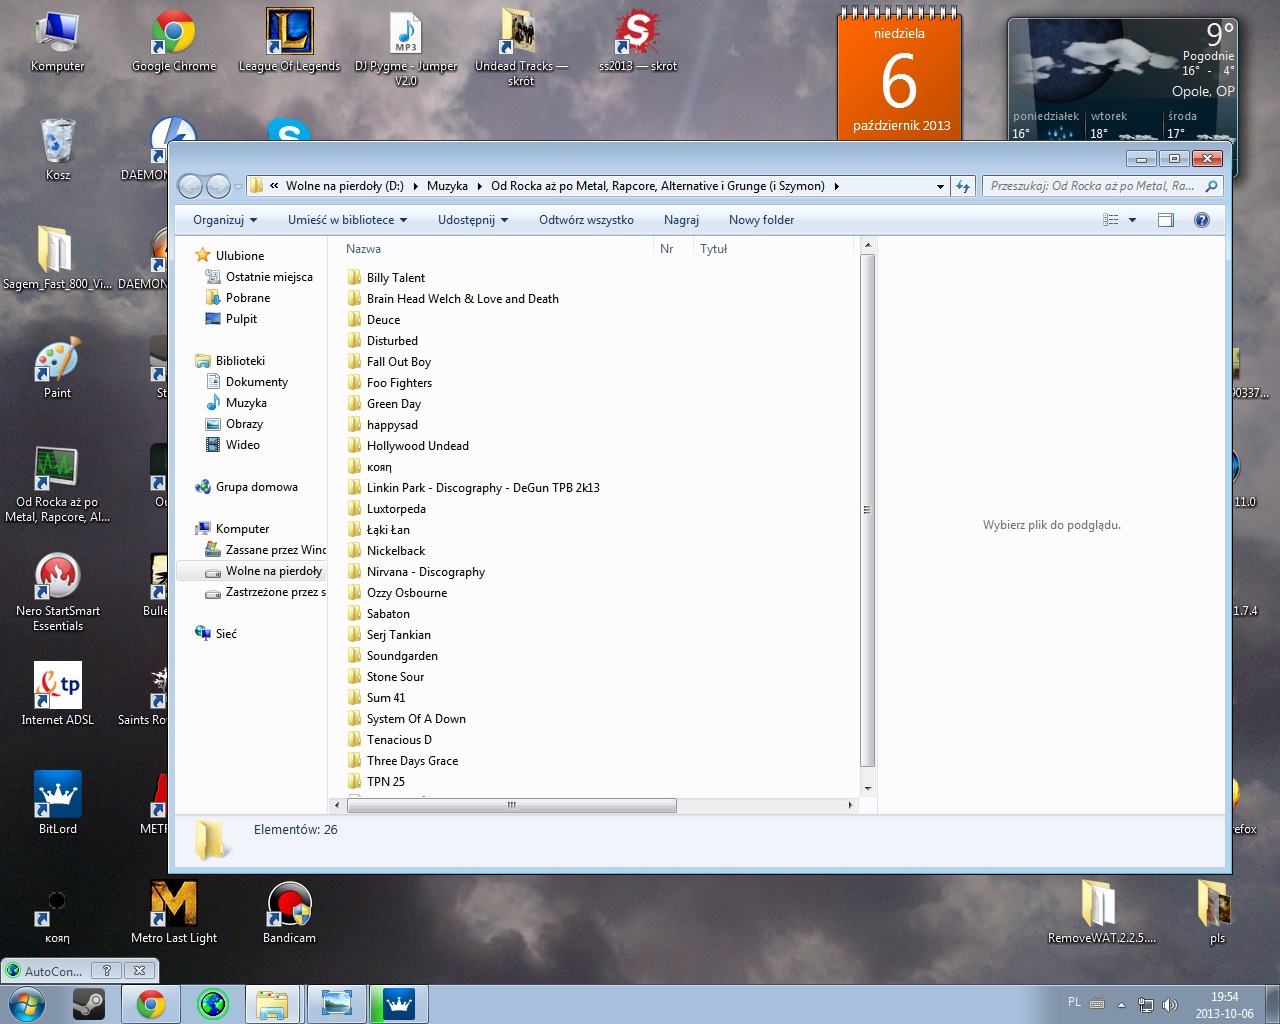Open the ss2013 shortcut on the desktop
The height and width of the screenshot is (1024, 1280).
pos(637,40)
